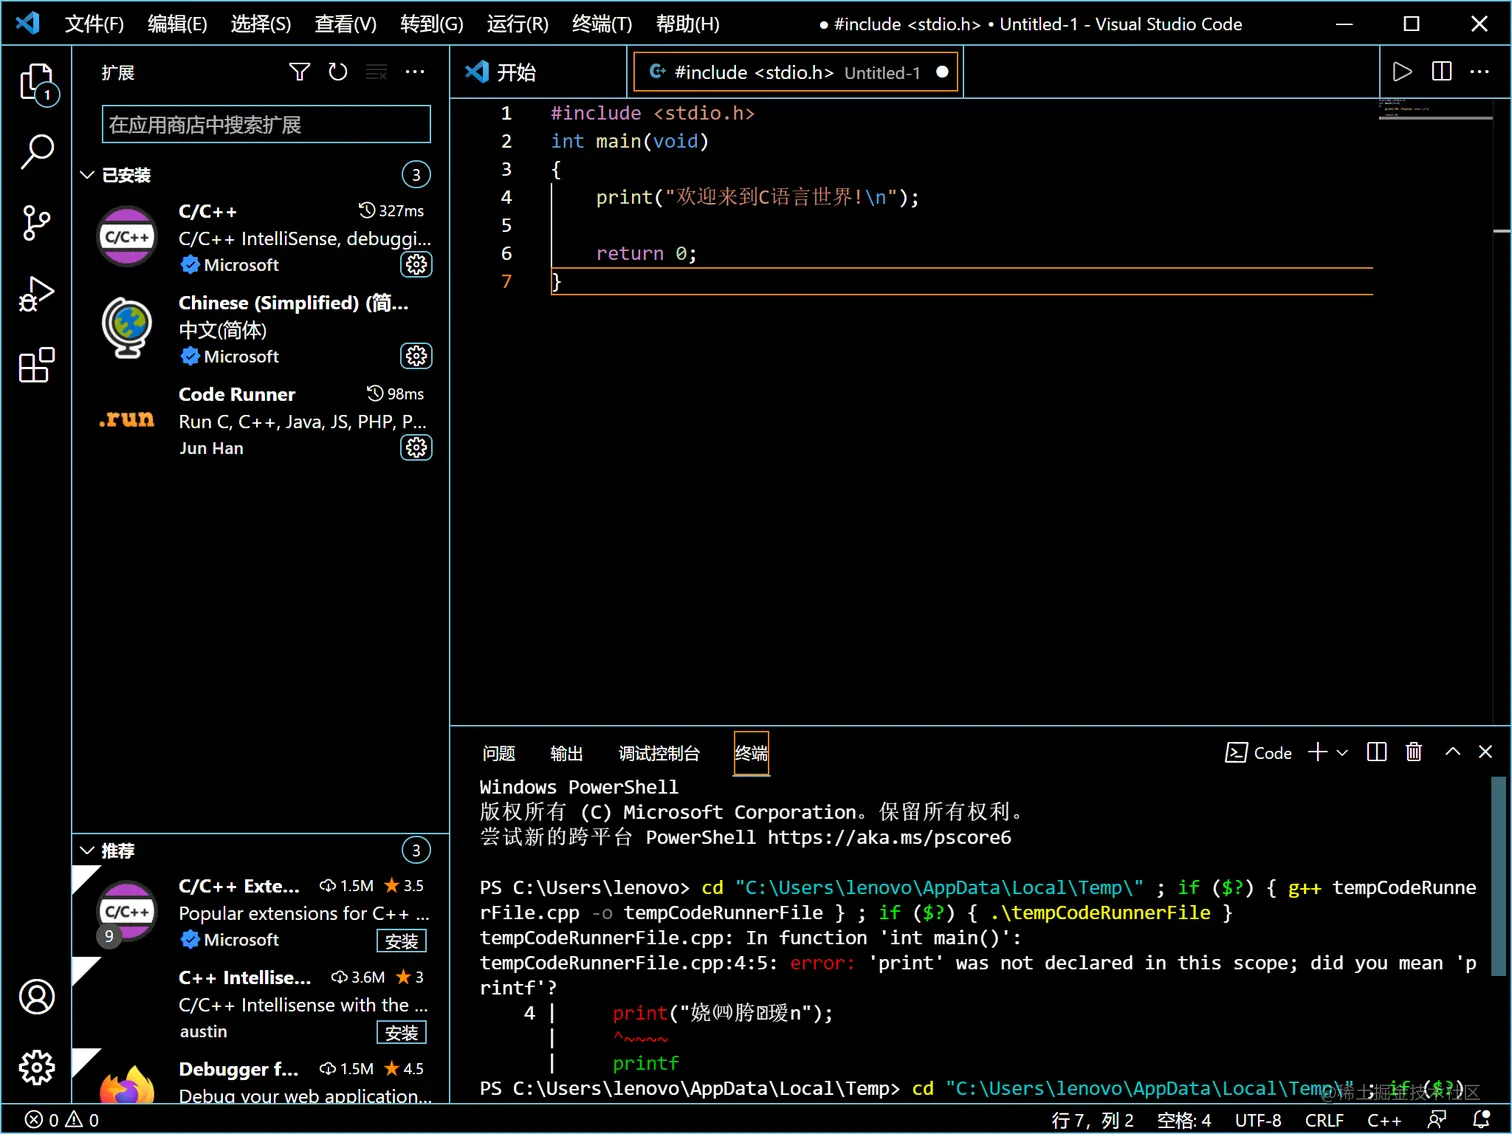Screen dimensions: 1512x1134
Task: Filter extensions with the funnel icon
Action: coord(299,72)
